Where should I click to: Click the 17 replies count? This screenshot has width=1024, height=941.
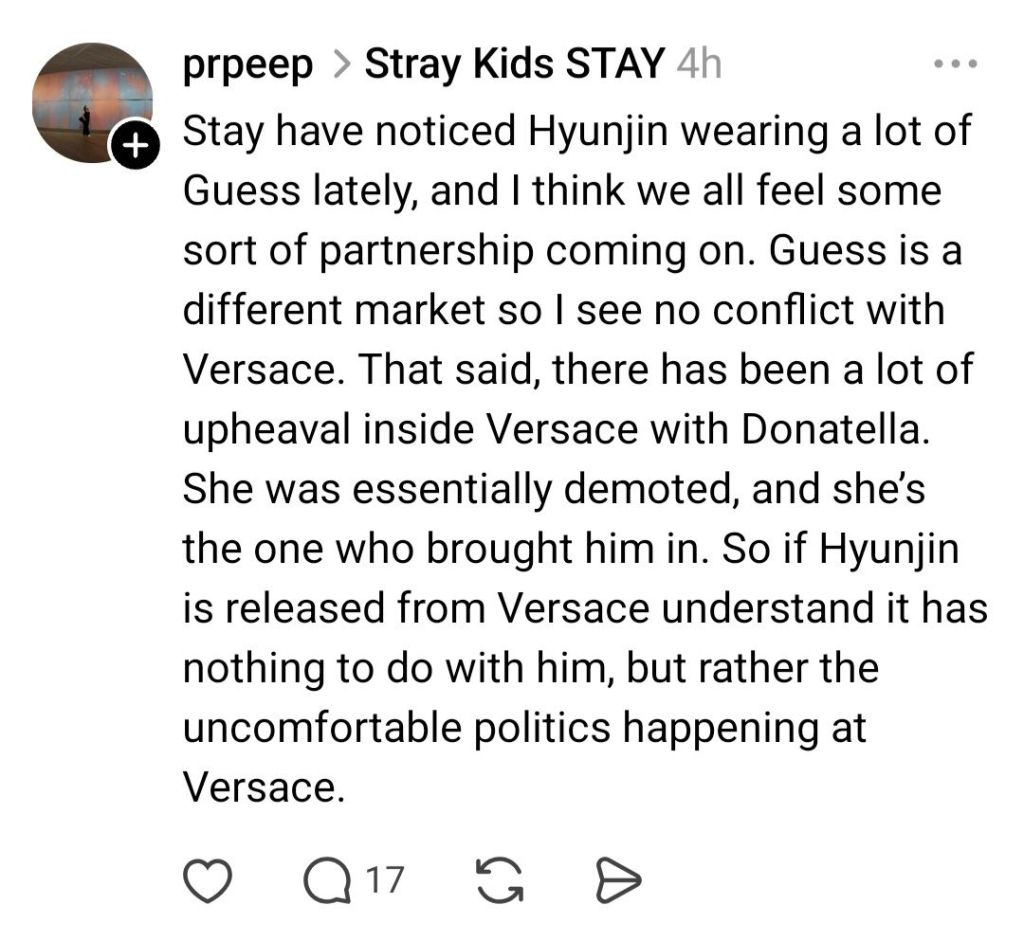click(384, 880)
